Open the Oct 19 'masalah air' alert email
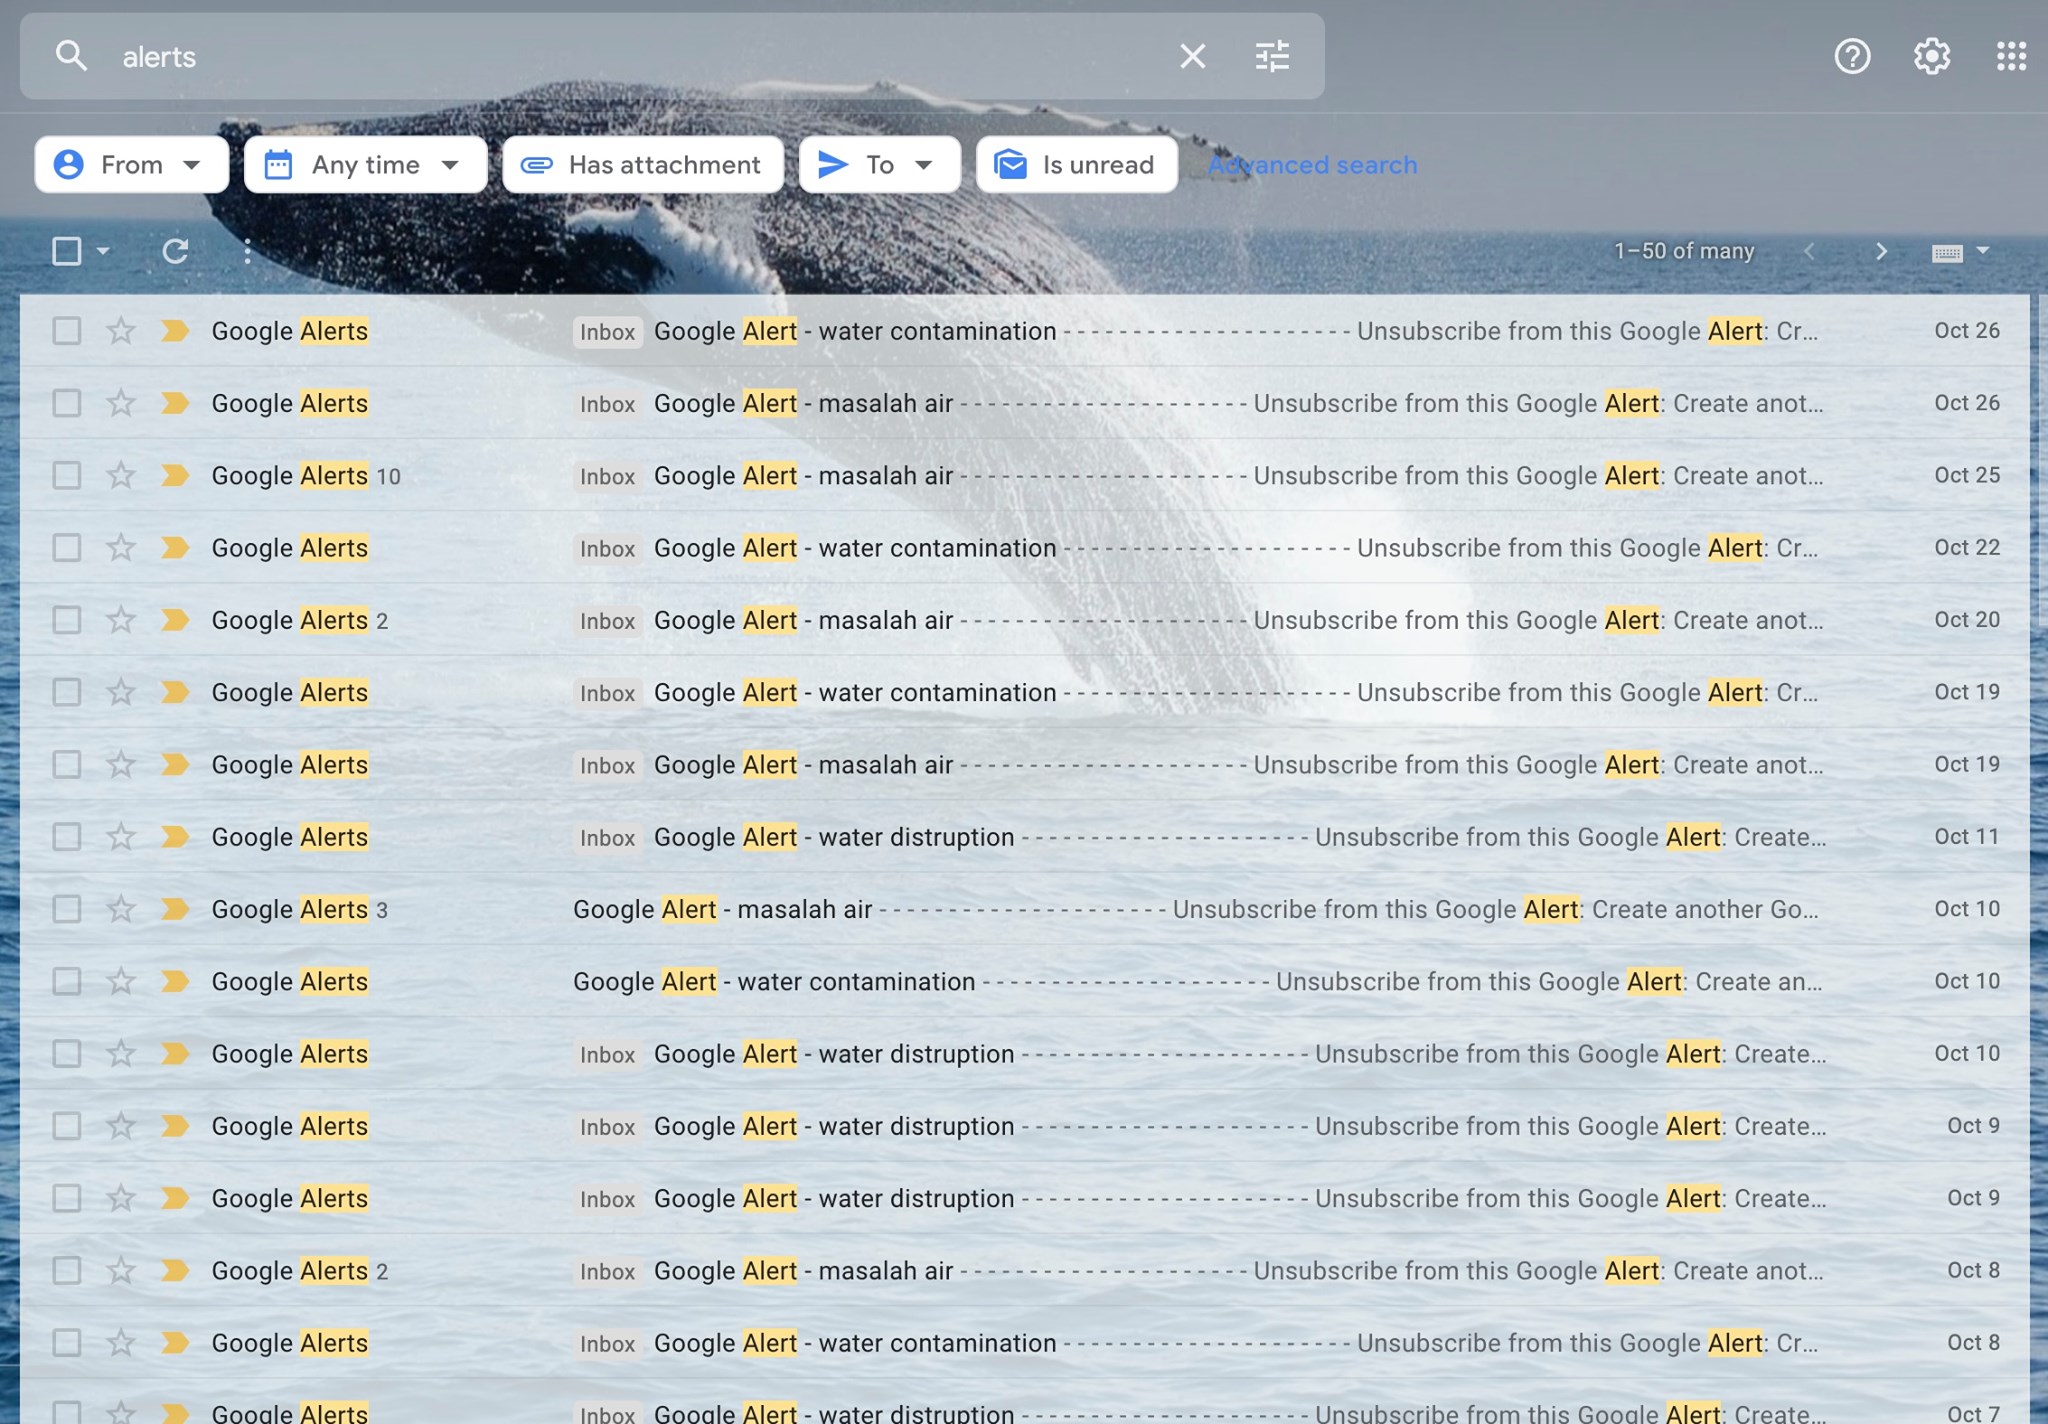Screen dimensions: 2048x1424 pos(1024,764)
